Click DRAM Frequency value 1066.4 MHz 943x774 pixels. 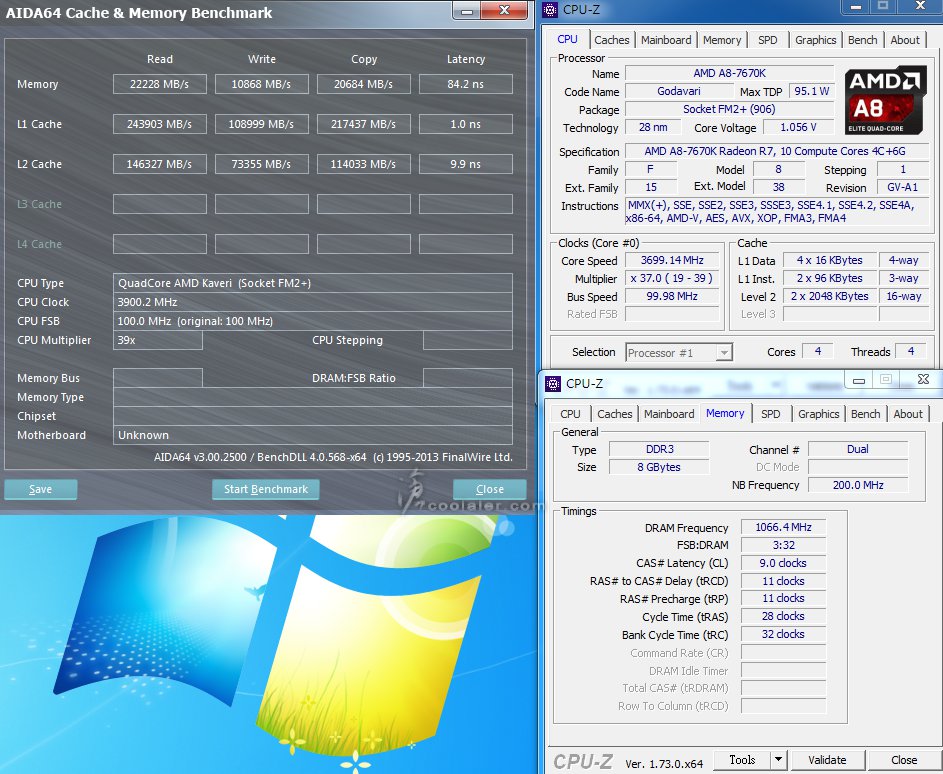pyautogui.click(x=783, y=527)
